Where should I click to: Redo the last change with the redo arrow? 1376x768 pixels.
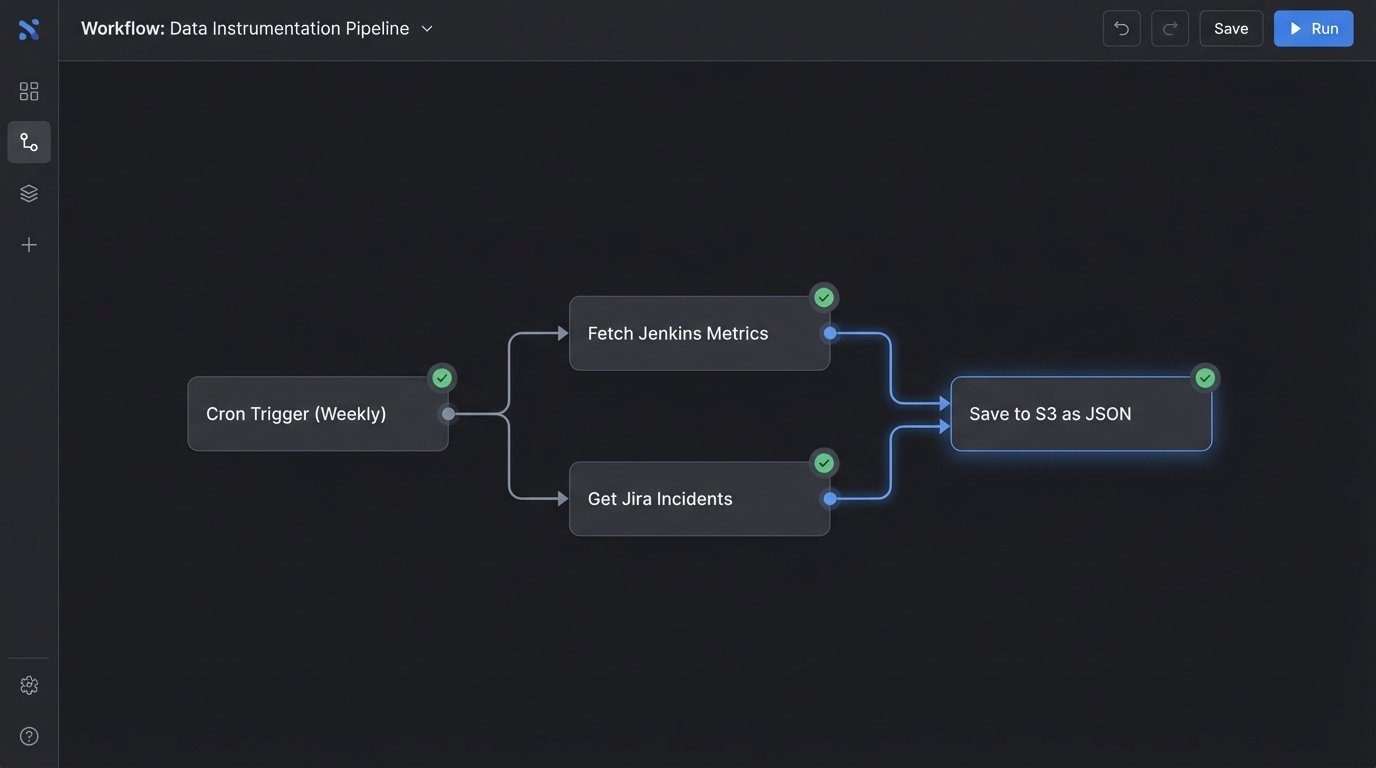coord(1165,27)
